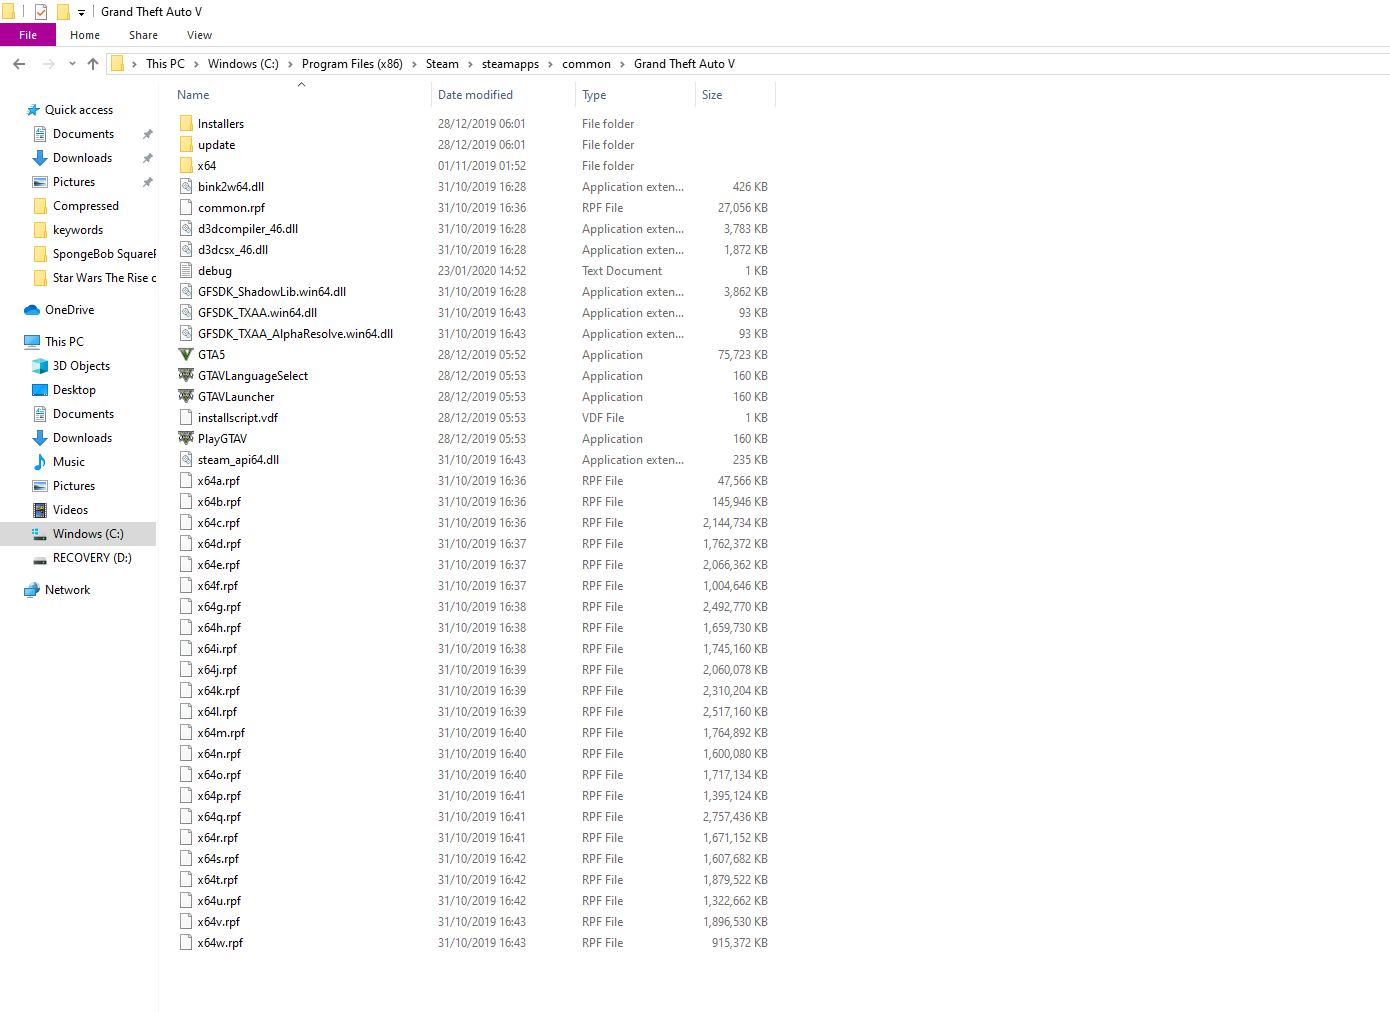
Task: Run PlayGTAV
Action: [220, 438]
